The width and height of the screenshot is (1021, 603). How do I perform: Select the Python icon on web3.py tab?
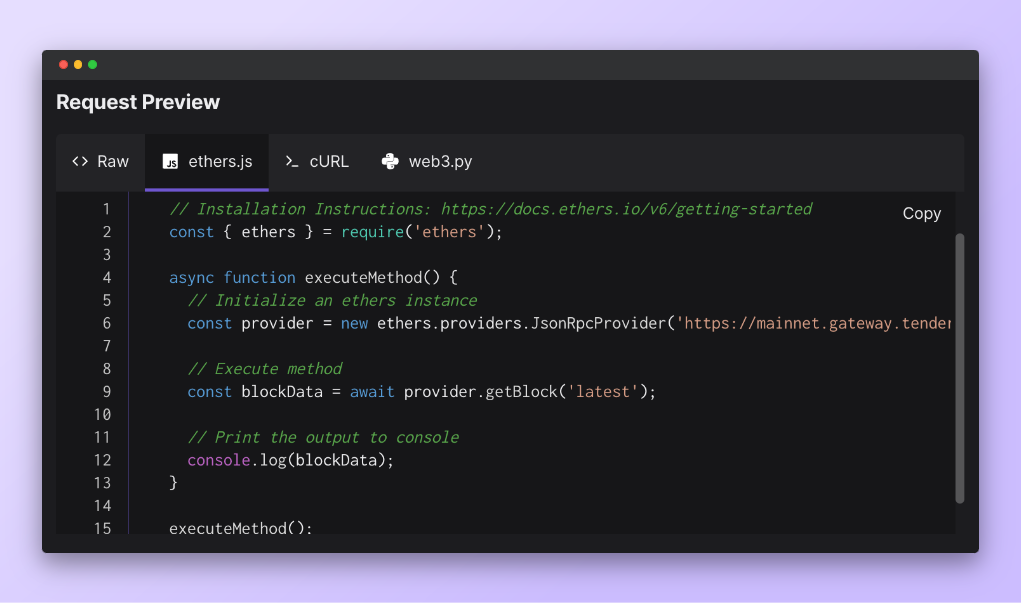pyautogui.click(x=389, y=161)
